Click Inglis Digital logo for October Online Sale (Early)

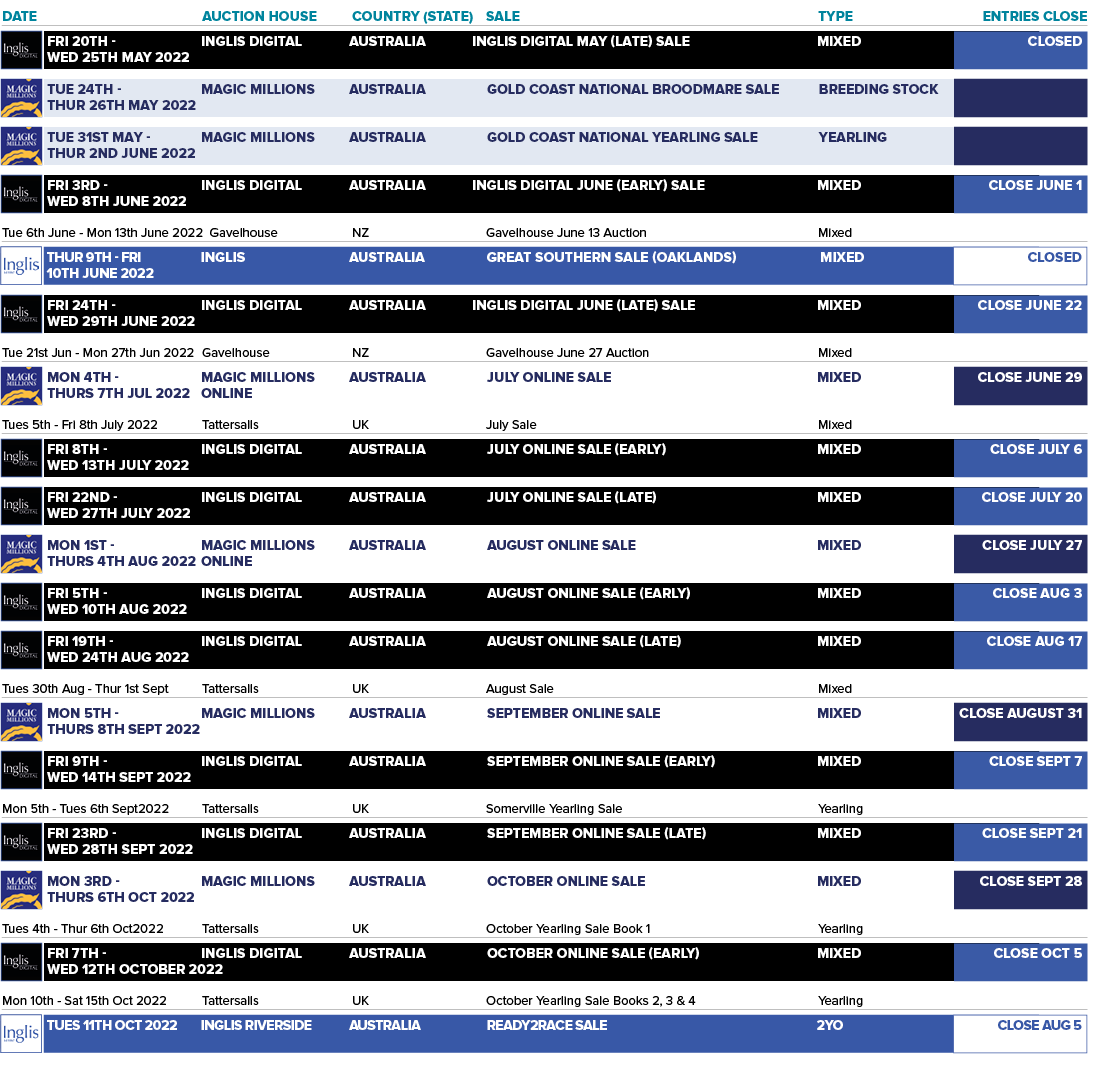[x=21, y=962]
